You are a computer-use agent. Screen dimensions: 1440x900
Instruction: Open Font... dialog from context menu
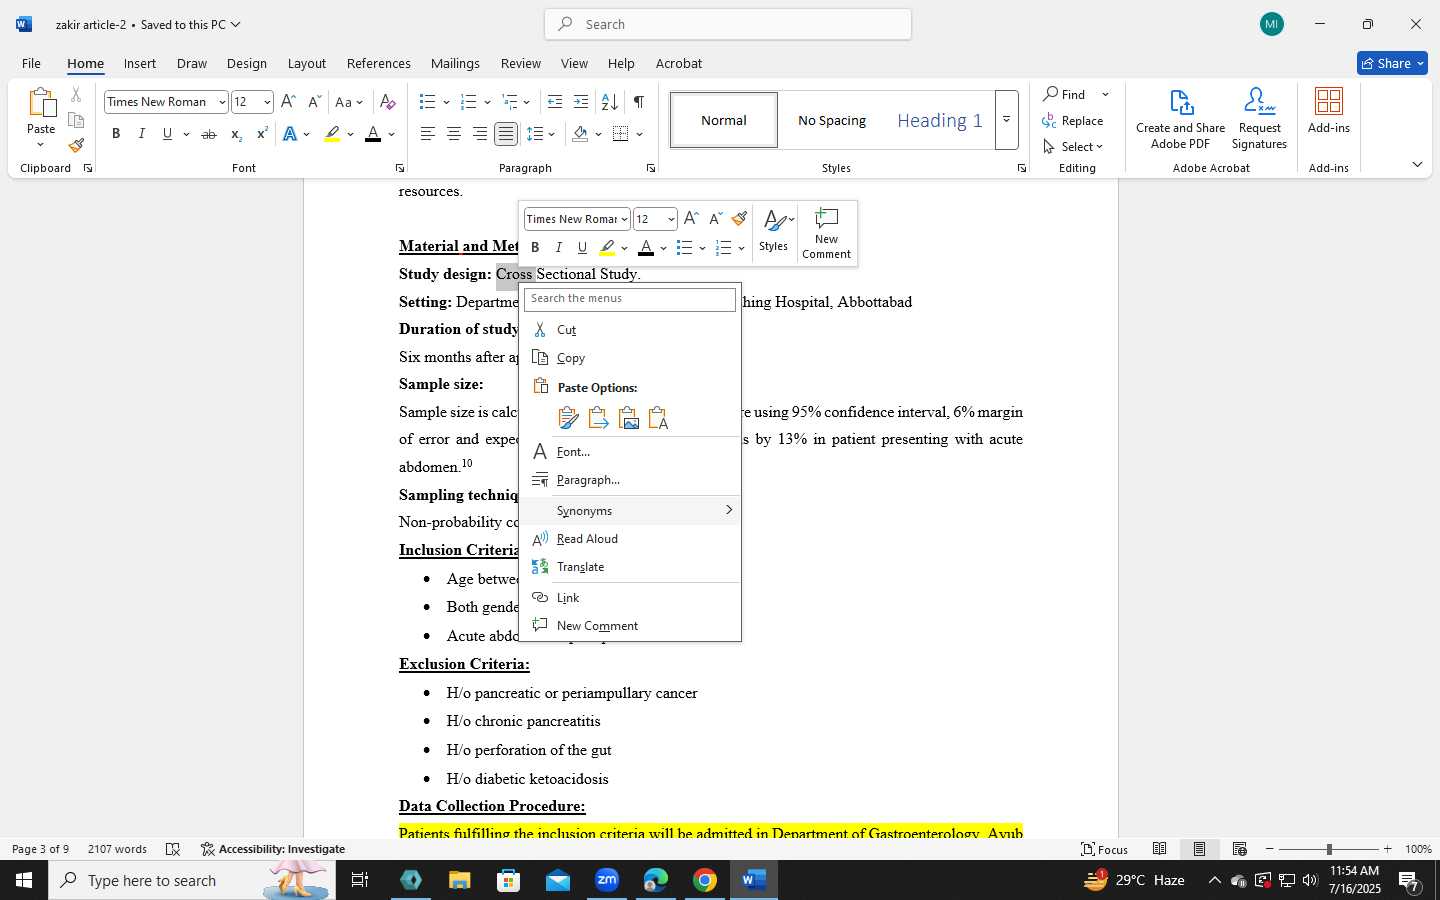pyautogui.click(x=630, y=452)
